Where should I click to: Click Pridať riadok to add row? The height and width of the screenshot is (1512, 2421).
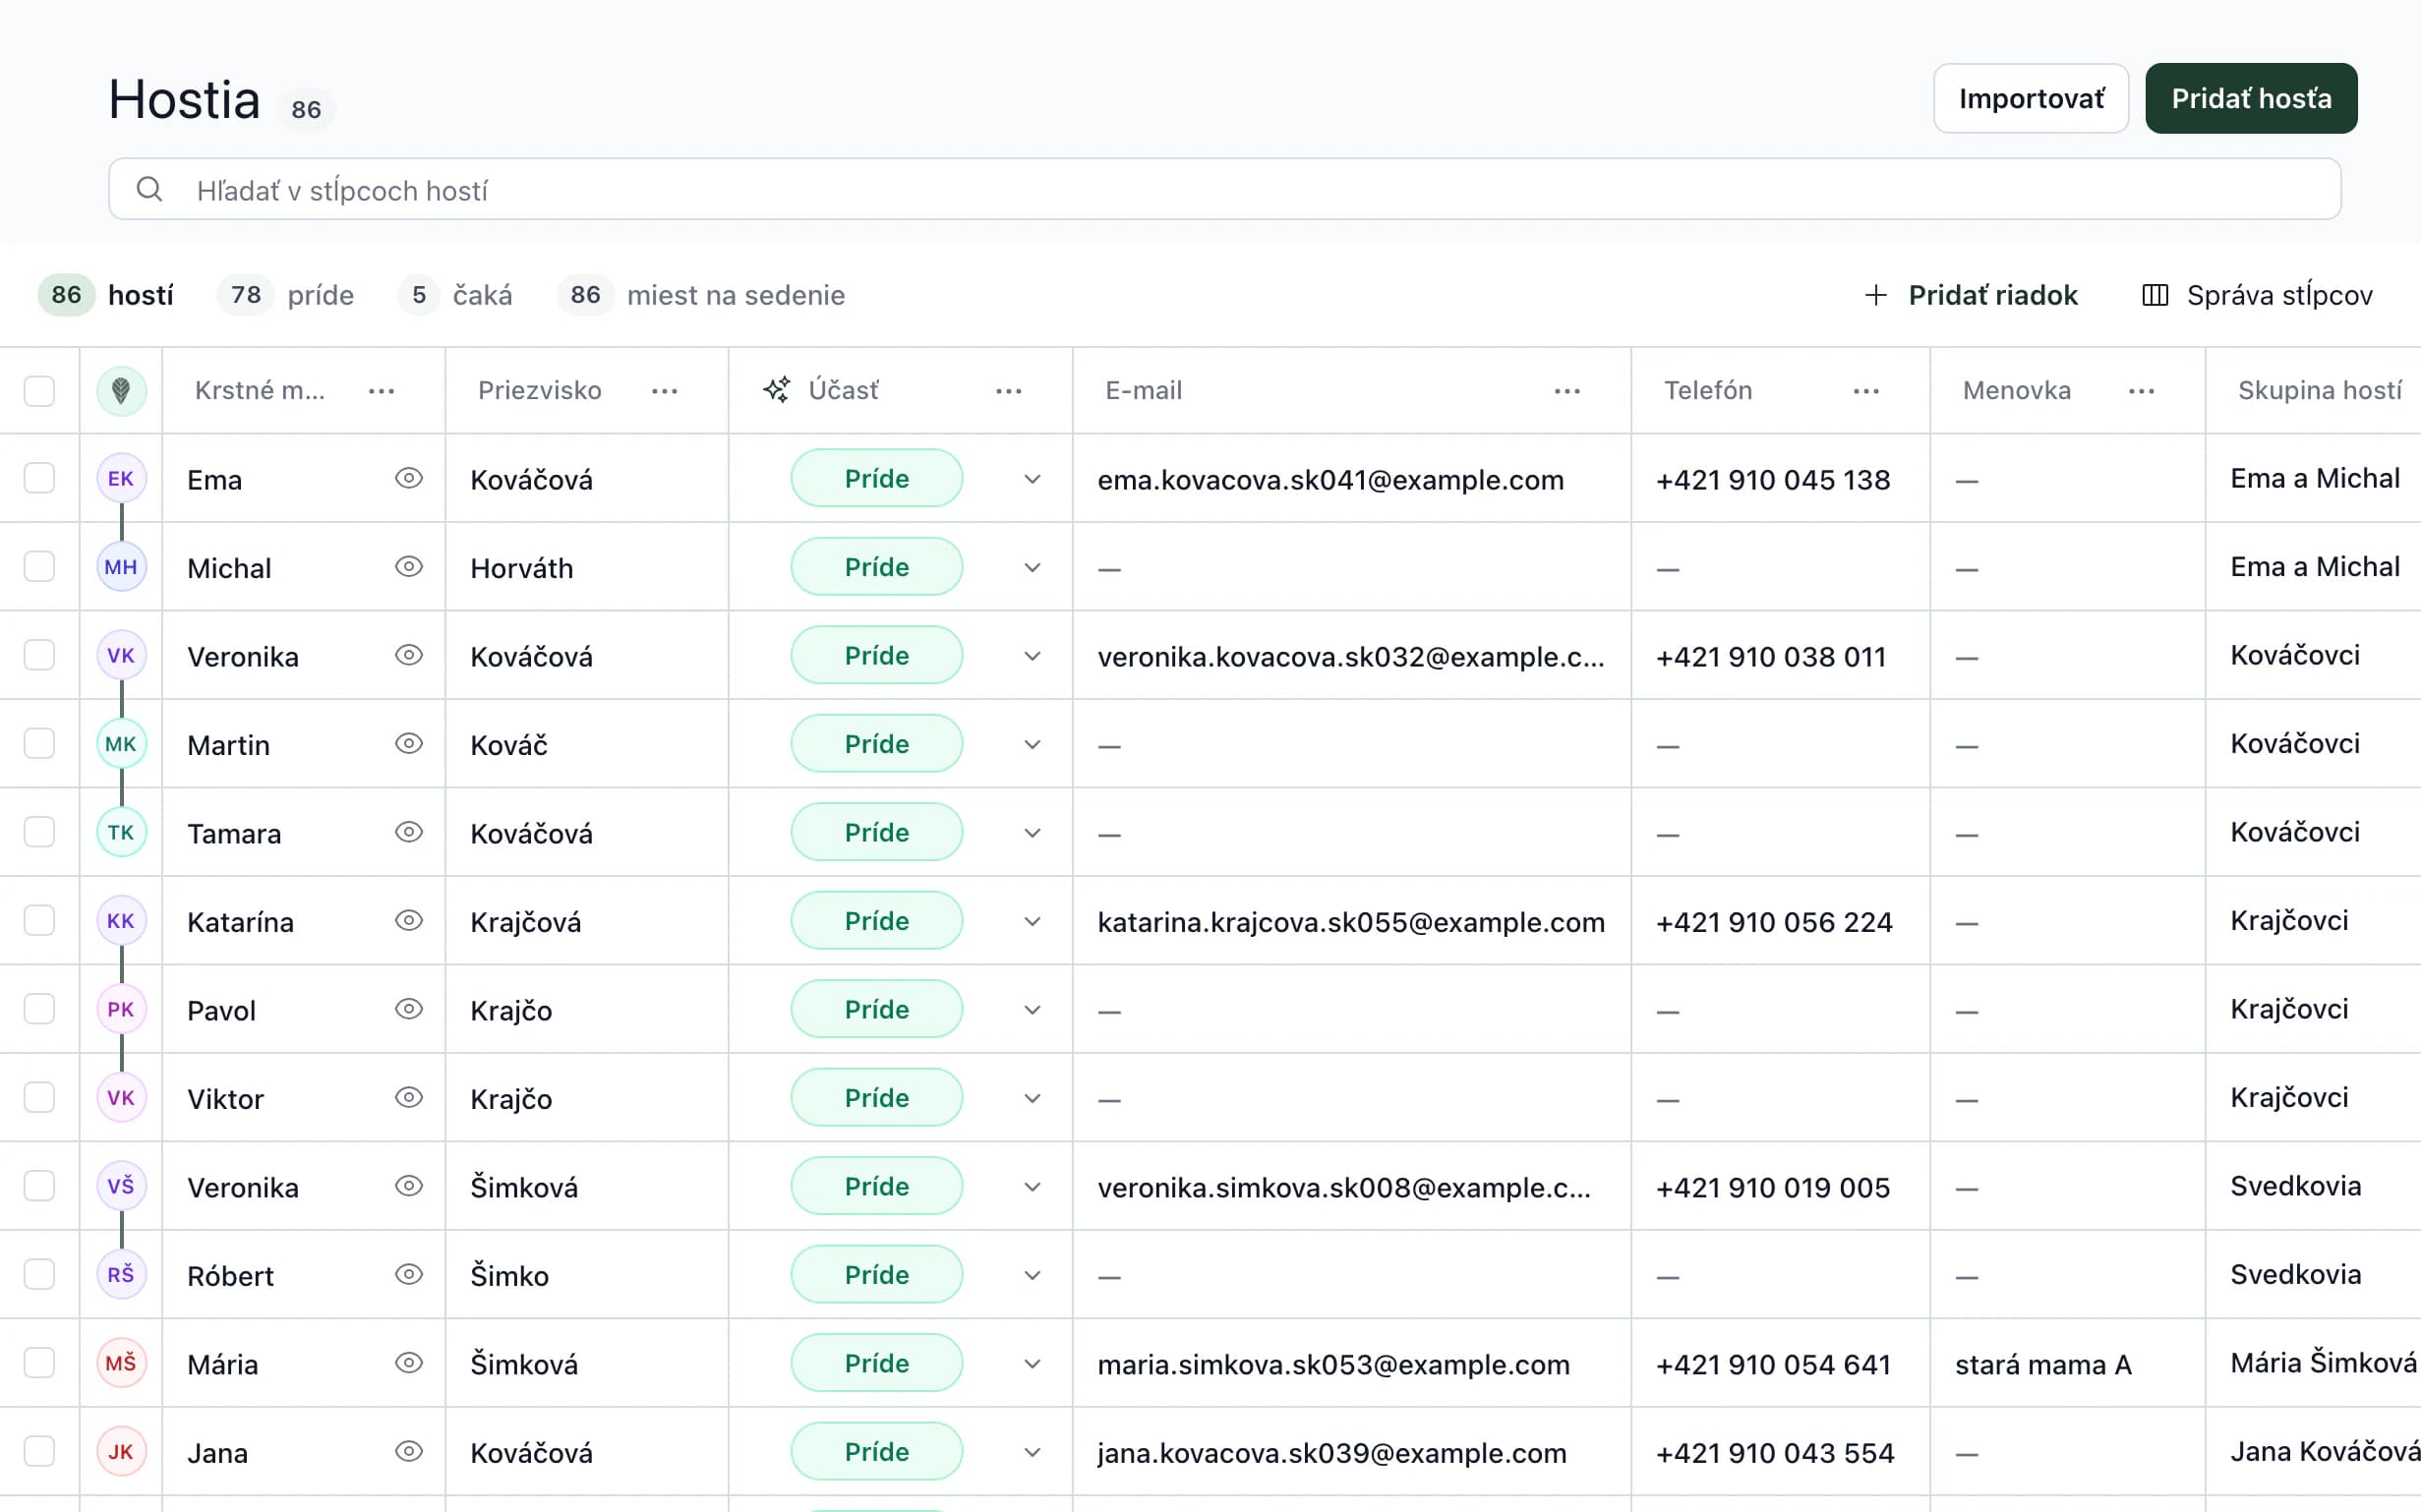click(x=1971, y=295)
